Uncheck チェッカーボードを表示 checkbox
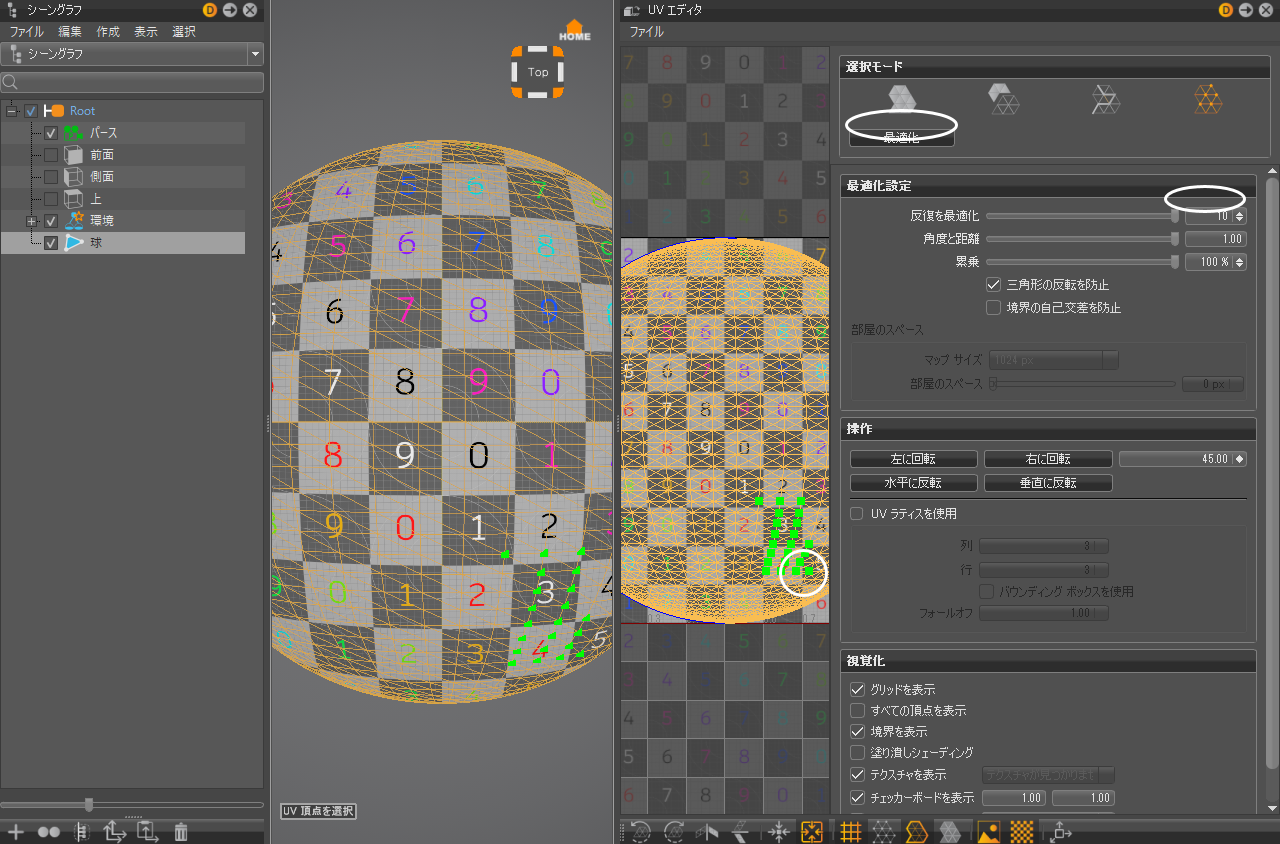The width and height of the screenshot is (1280, 844). 857,798
